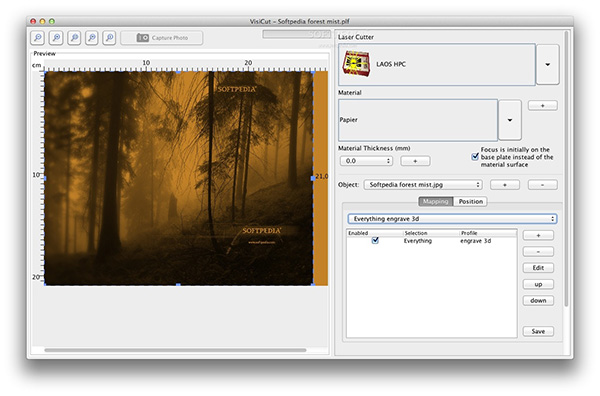Select the forest mist image in preview
Screen dimensions: 600x396
pos(179,178)
